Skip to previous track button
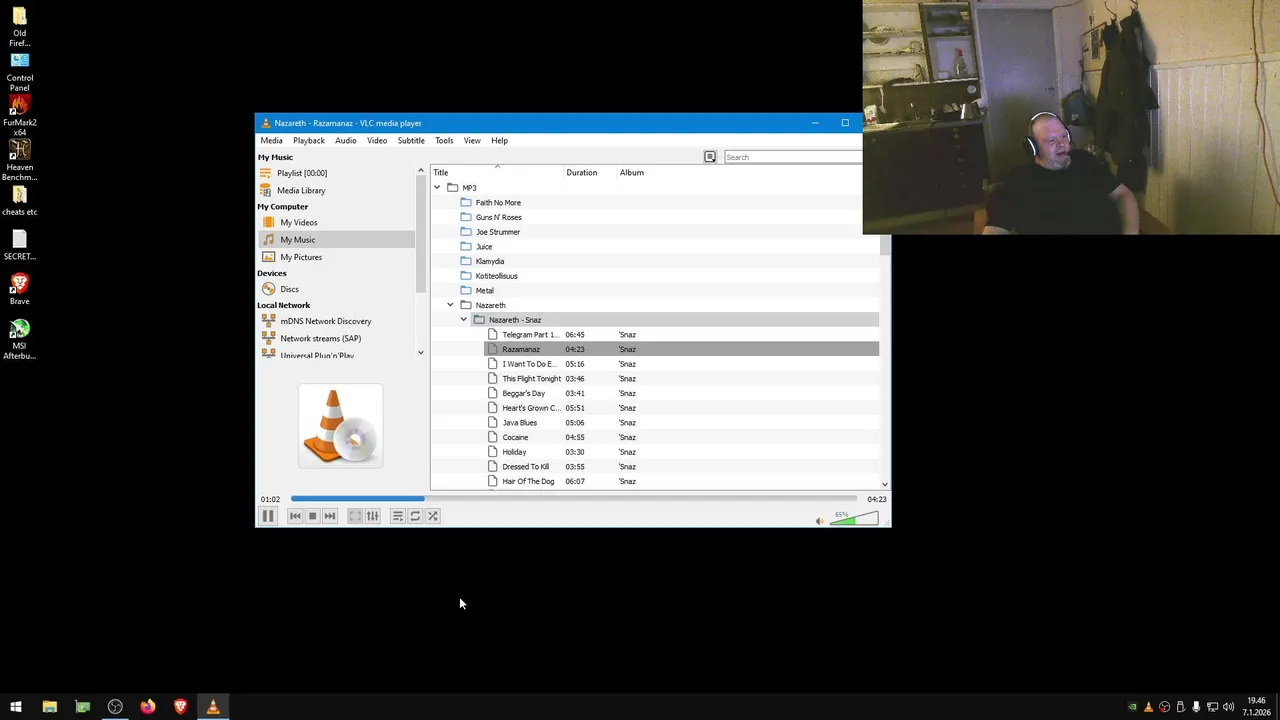 click(x=295, y=516)
